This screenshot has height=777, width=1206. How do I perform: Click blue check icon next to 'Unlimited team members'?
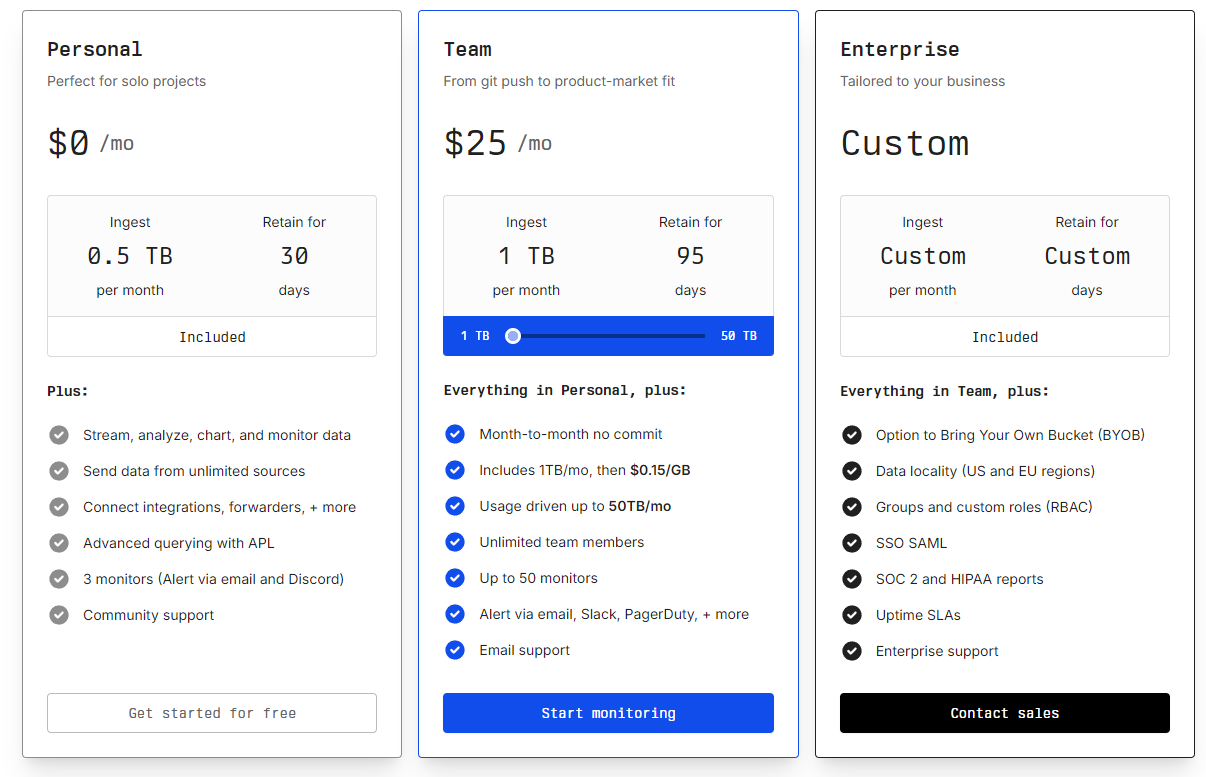(x=455, y=542)
